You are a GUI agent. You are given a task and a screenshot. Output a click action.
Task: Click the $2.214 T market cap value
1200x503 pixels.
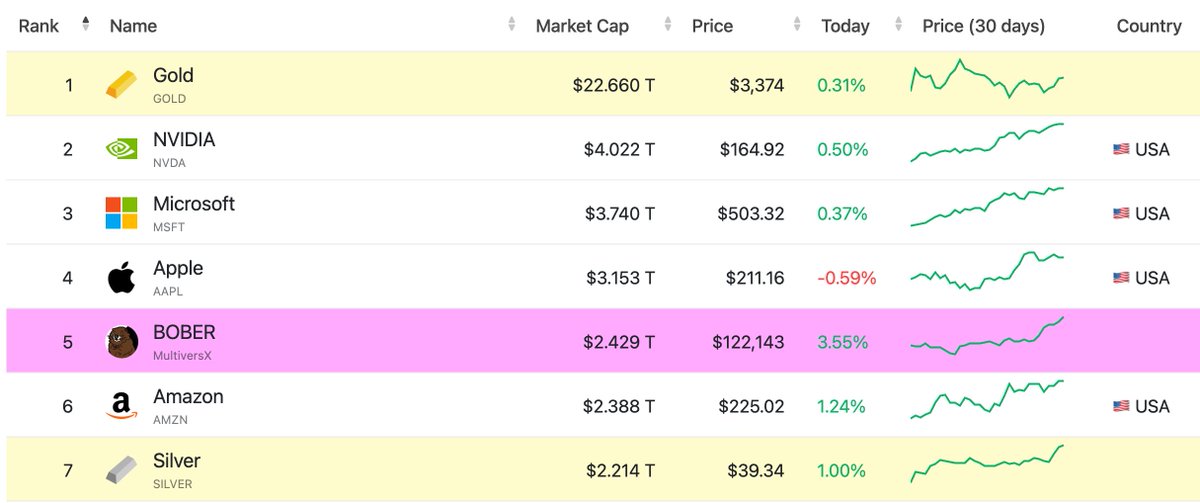620,470
